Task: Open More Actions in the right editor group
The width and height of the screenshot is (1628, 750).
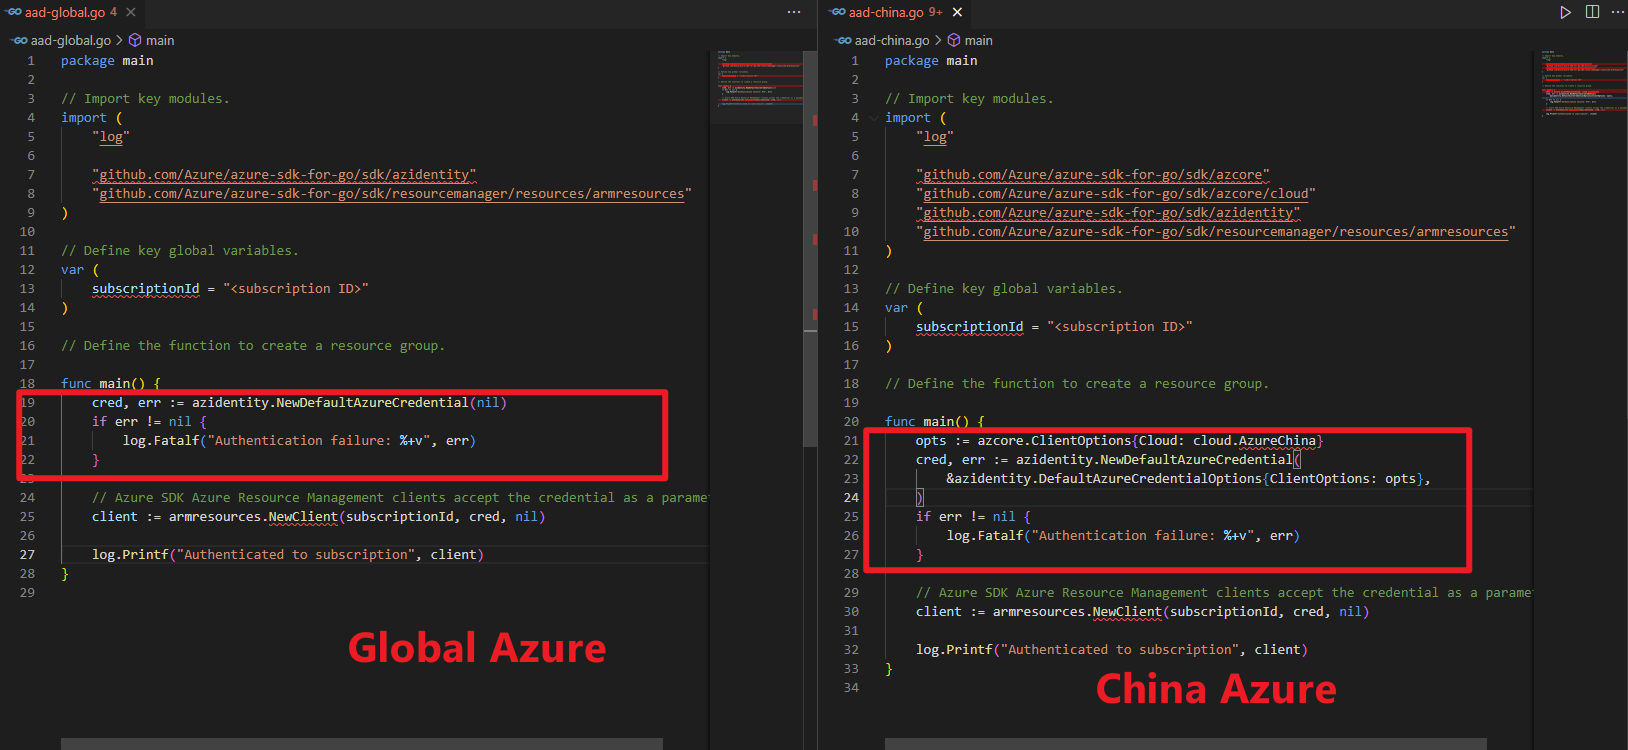Action: (1618, 12)
